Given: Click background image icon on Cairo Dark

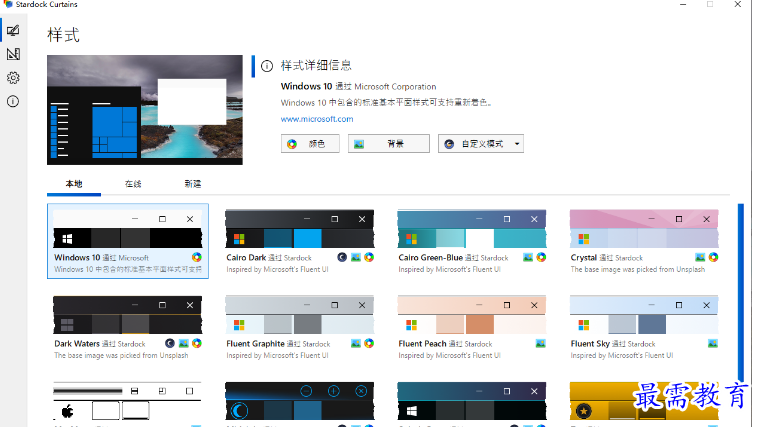Looking at the screenshot, I should (x=356, y=257).
